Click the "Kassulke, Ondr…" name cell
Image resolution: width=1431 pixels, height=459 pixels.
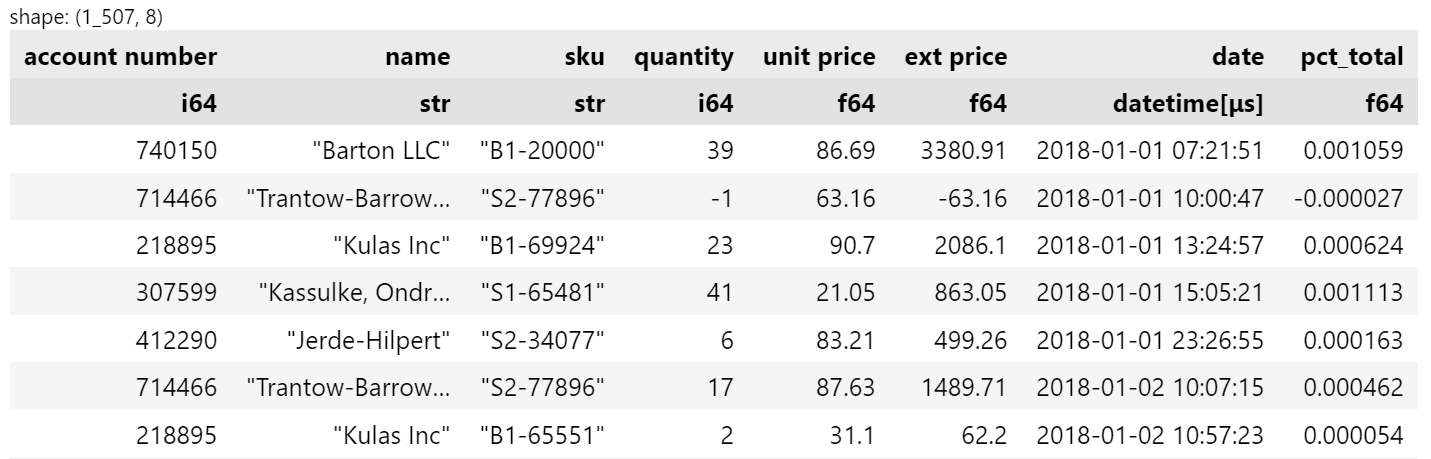click(354, 293)
